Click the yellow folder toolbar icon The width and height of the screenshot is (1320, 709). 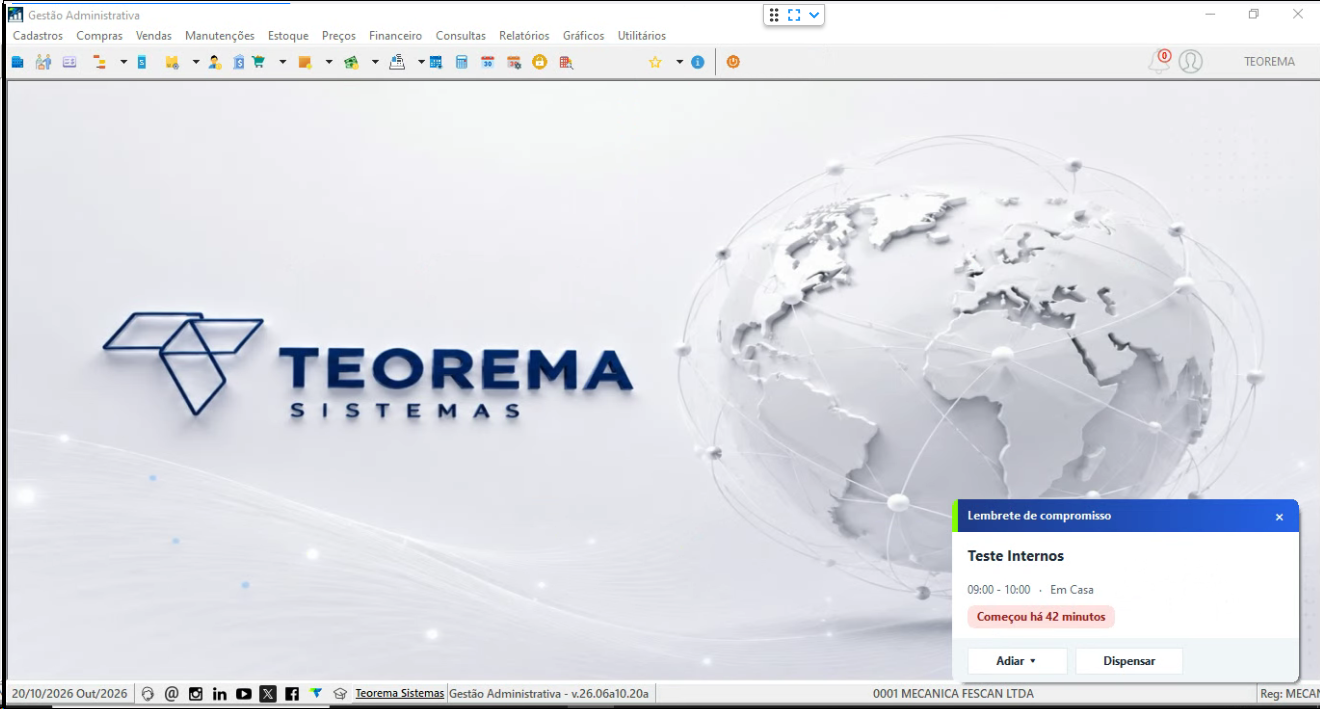point(172,62)
